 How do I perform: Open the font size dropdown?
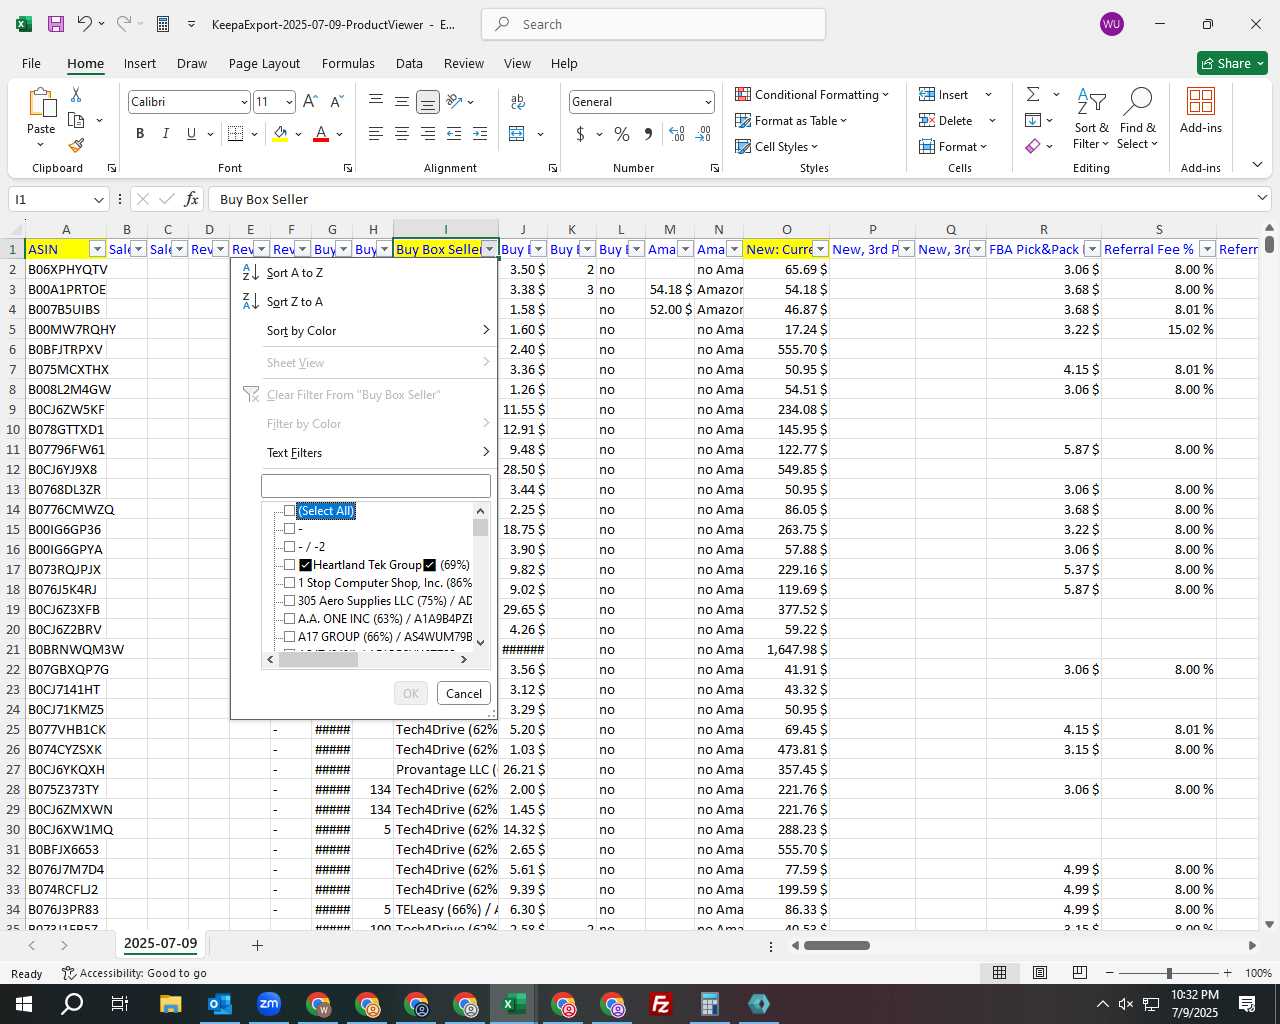click(289, 102)
